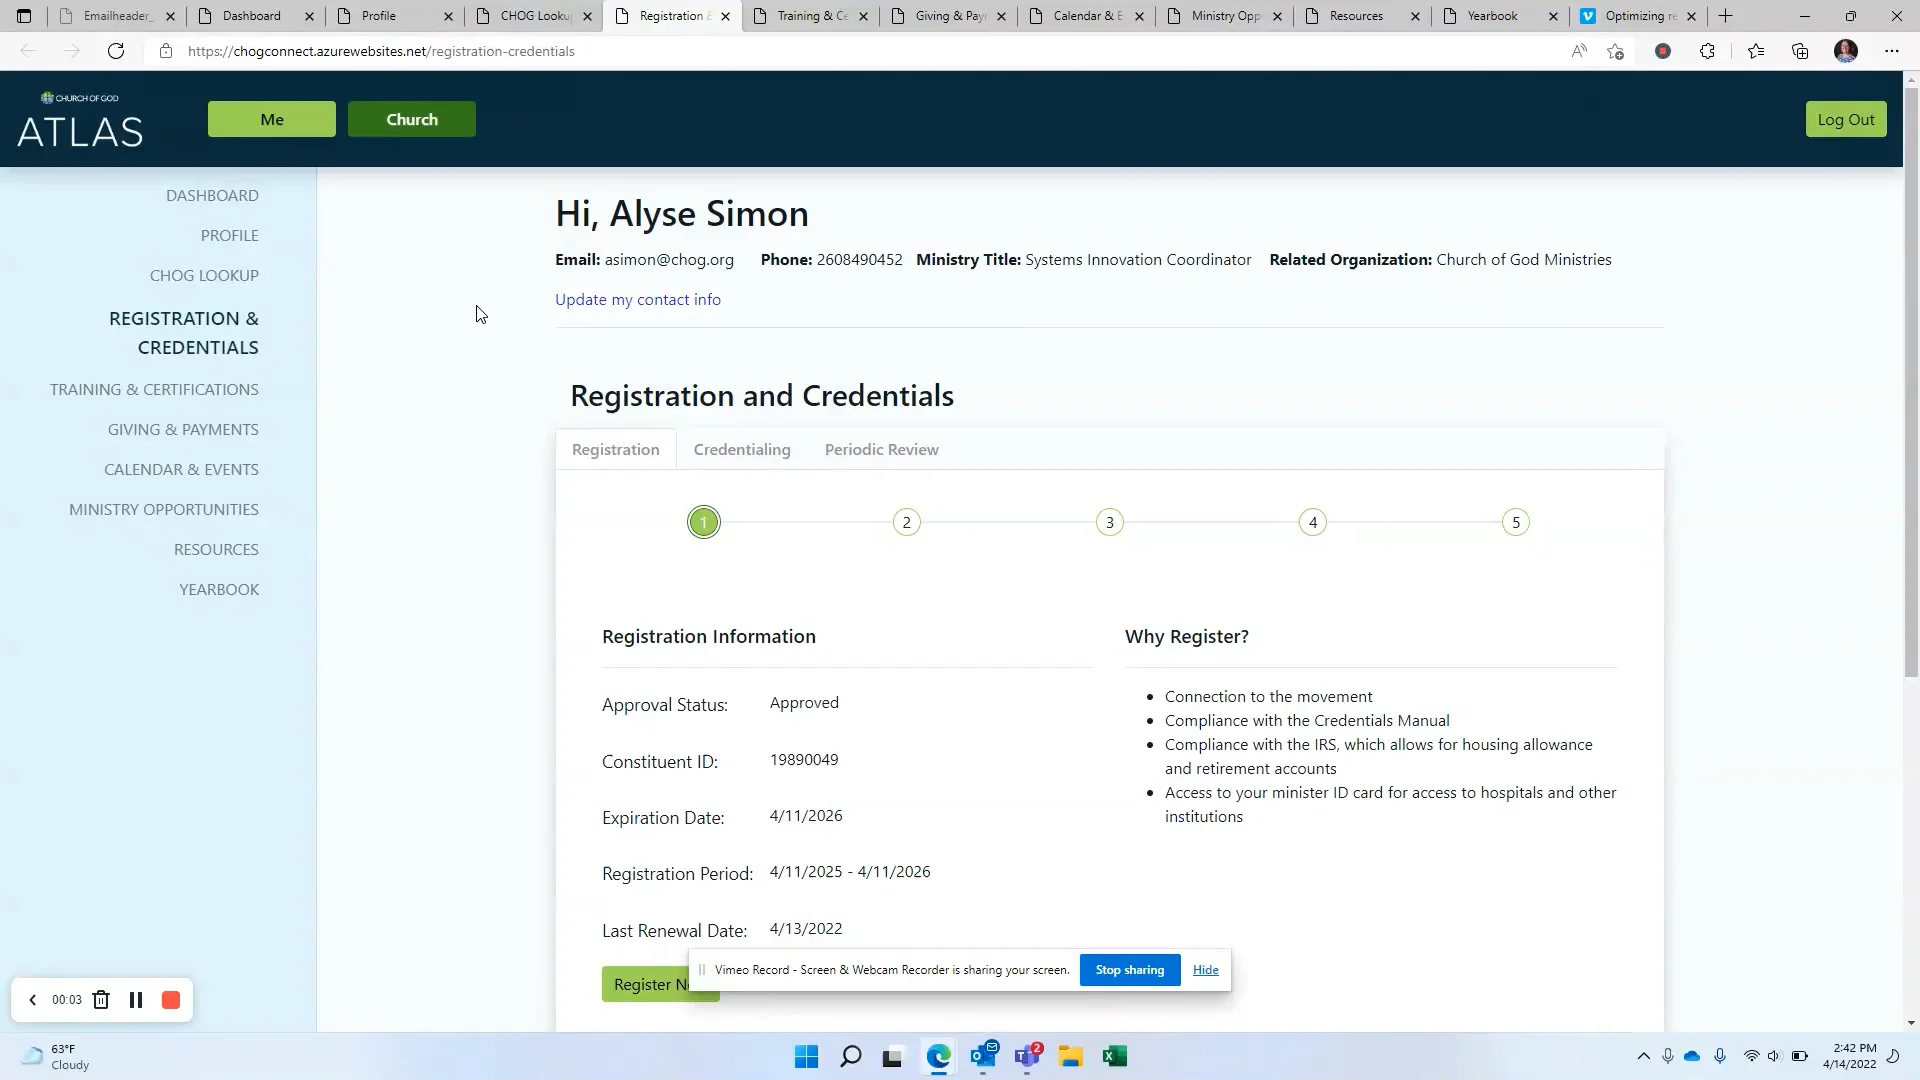Select the Me toggle button

click(x=271, y=119)
